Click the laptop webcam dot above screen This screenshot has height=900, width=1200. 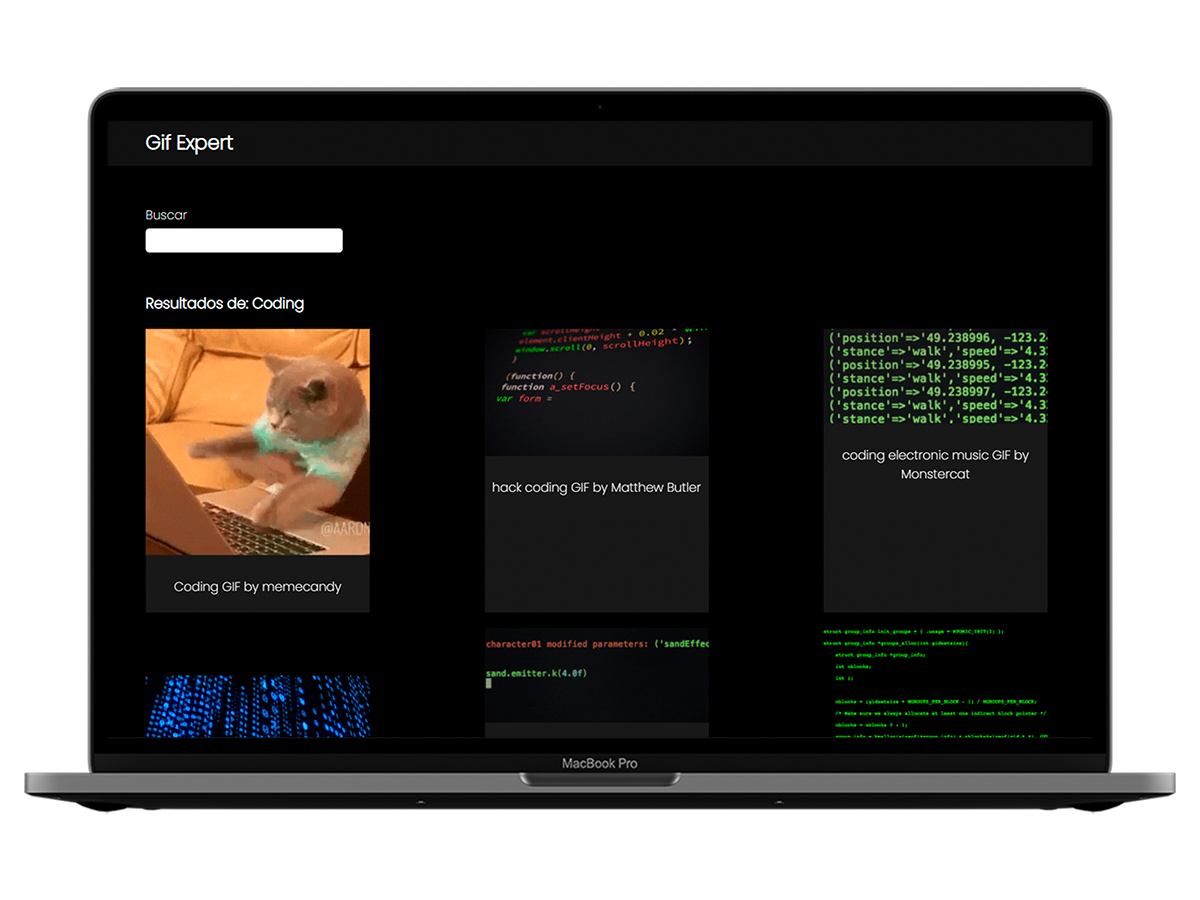click(x=600, y=106)
